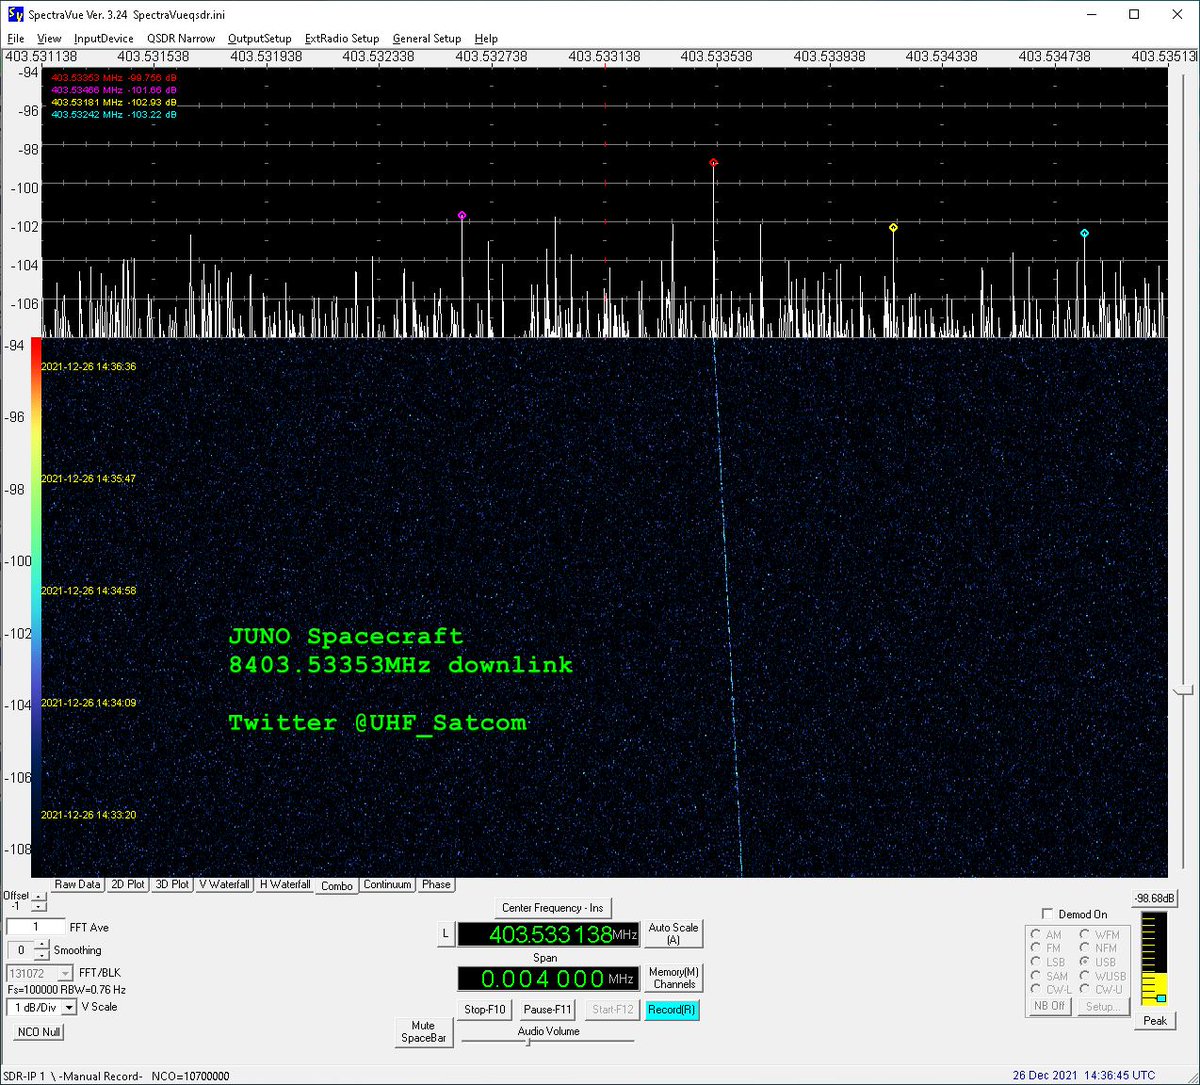This screenshot has height=1085, width=1200.
Task: Click the Auto Scale (A) button
Action: pyautogui.click(x=673, y=934)
